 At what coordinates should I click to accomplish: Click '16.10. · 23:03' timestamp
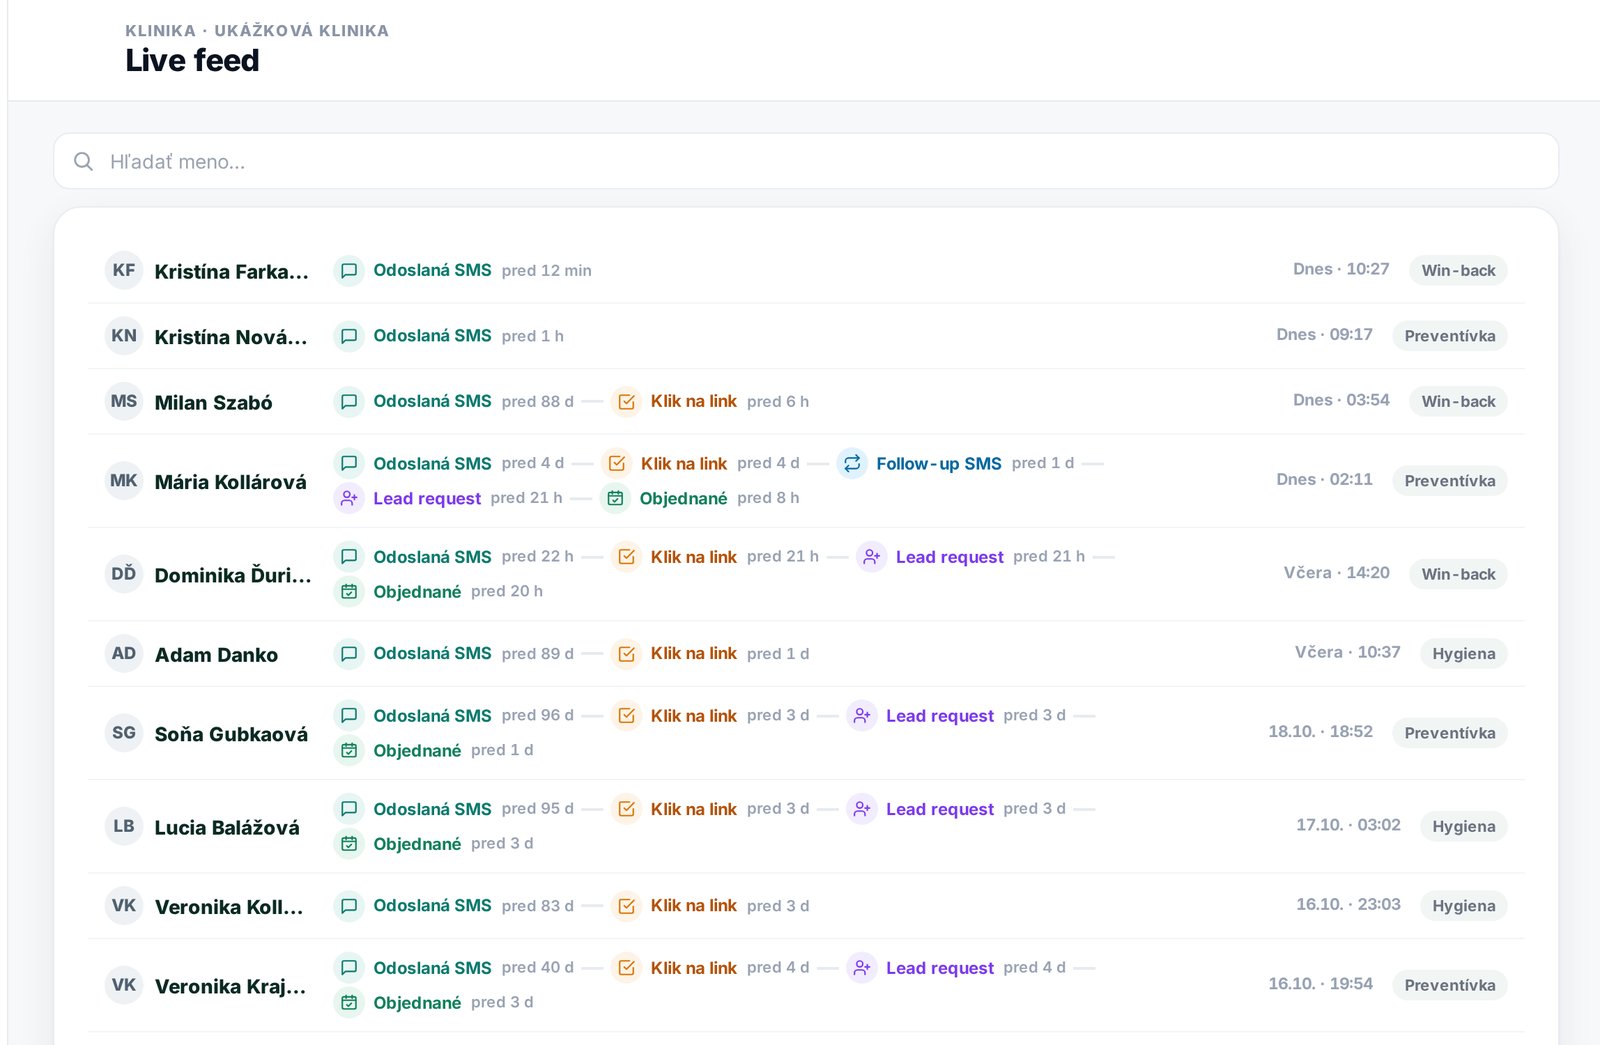pos(1348,905)
